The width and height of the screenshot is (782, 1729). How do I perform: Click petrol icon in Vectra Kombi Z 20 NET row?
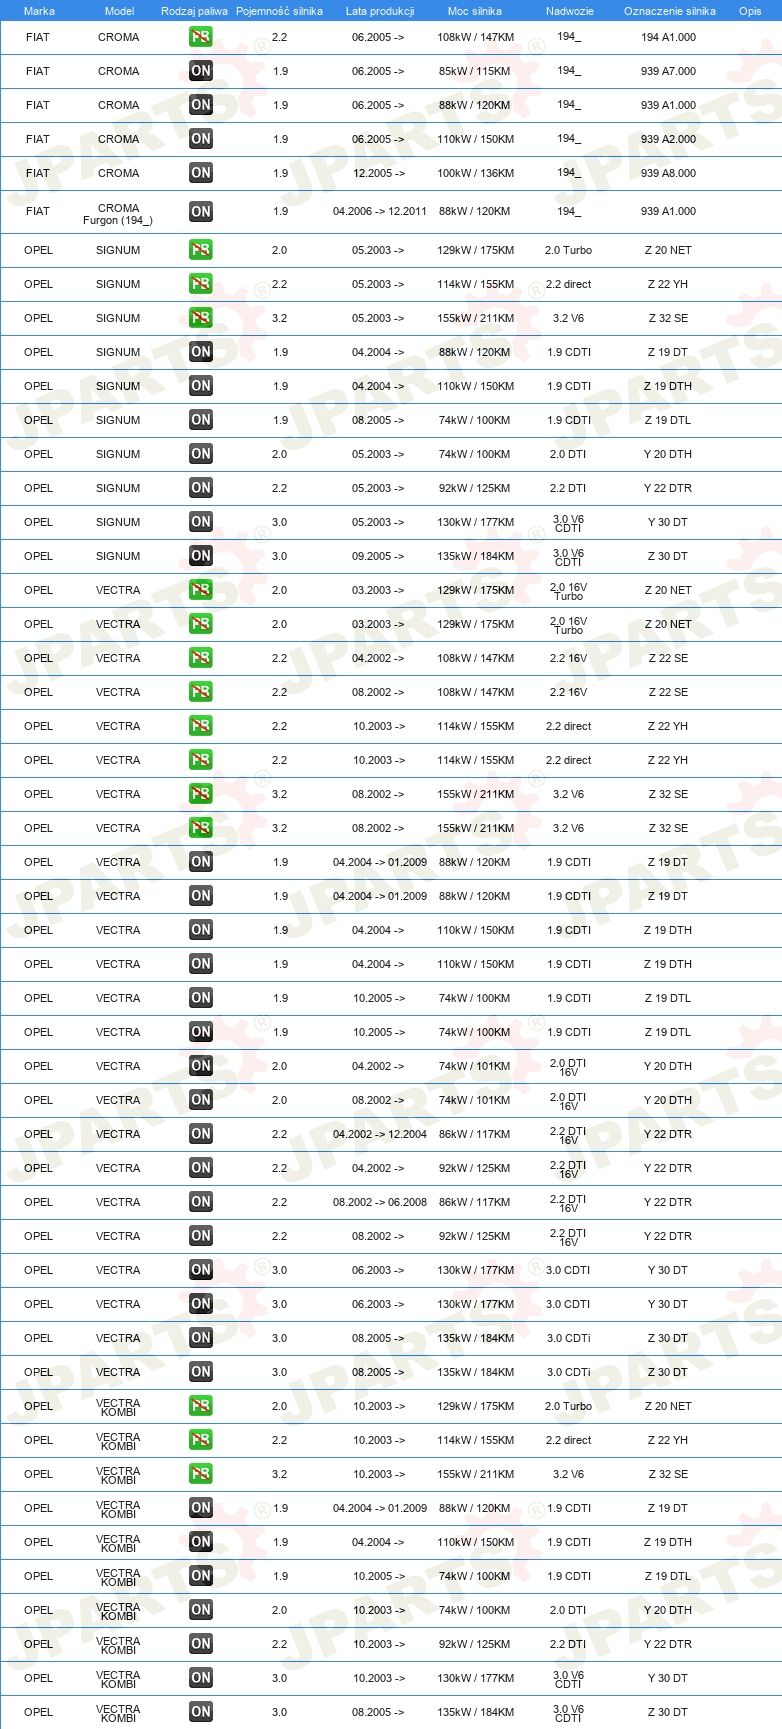tap(201, 1406)
